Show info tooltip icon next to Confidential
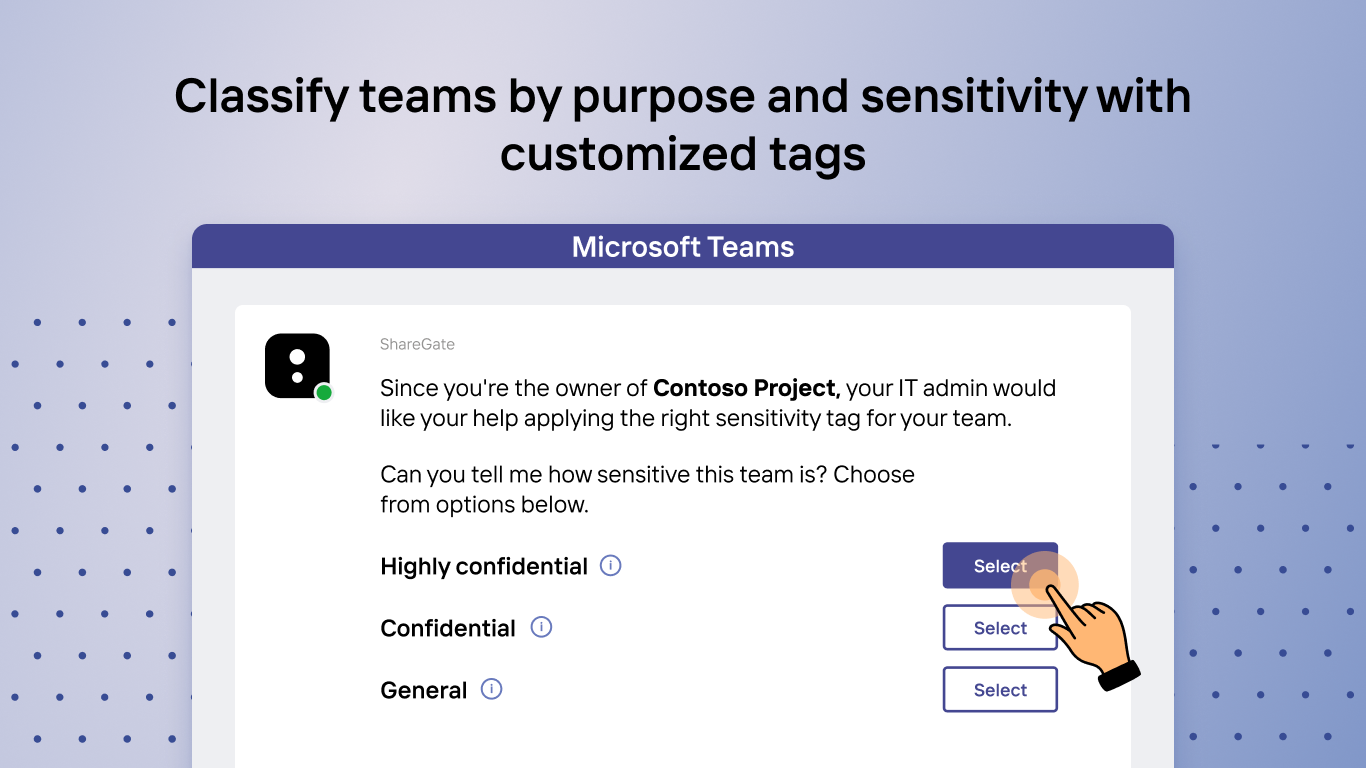Screen dimensions: 1366x768 click(x=541, y=627)
